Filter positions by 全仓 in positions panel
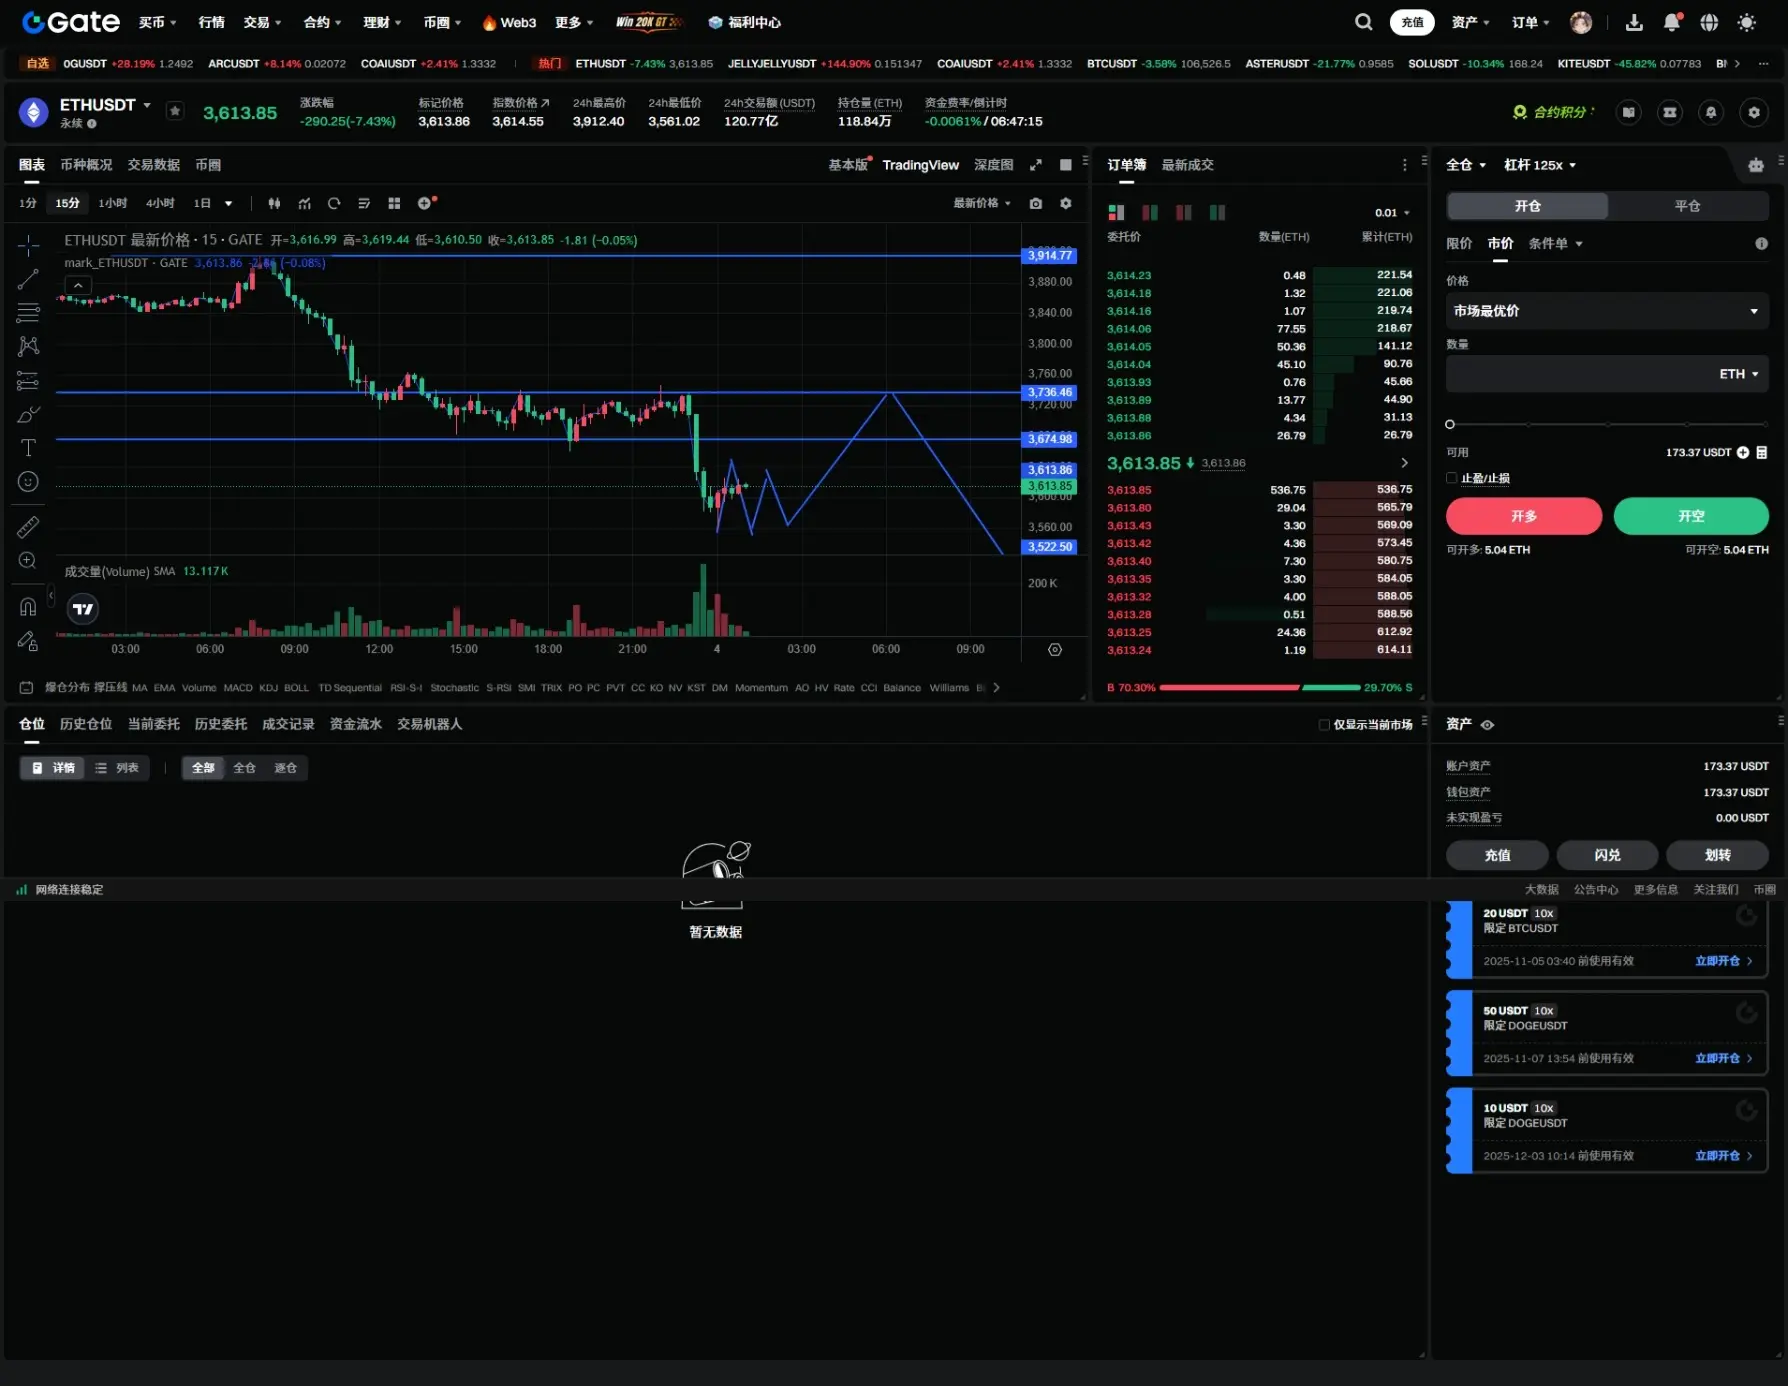This screenshot has height=1386, width=1788. coord(244,768)
